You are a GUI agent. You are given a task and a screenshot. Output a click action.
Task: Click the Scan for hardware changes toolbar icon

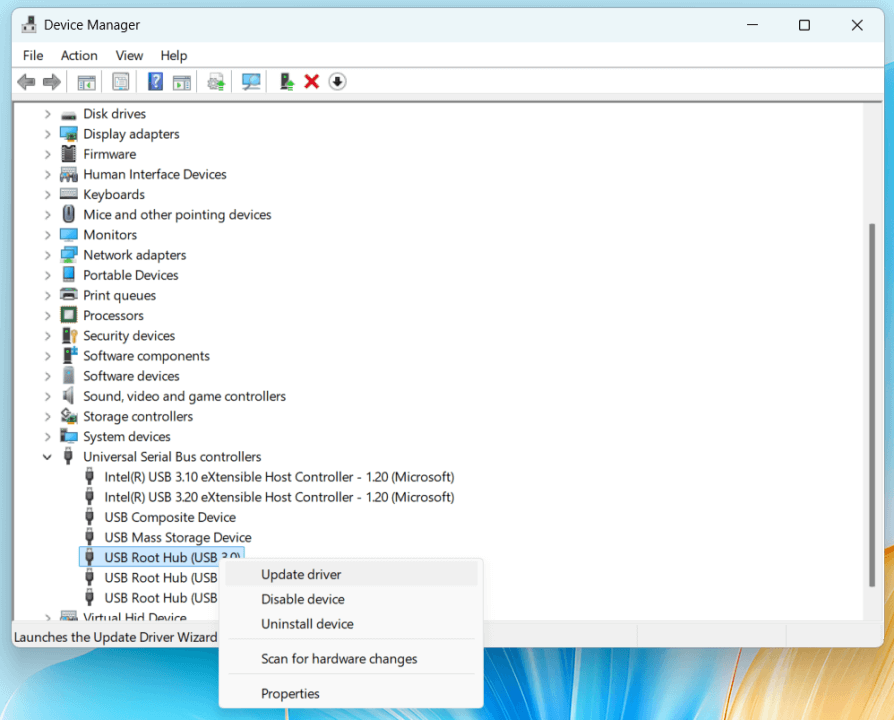[x=251, y=81]
